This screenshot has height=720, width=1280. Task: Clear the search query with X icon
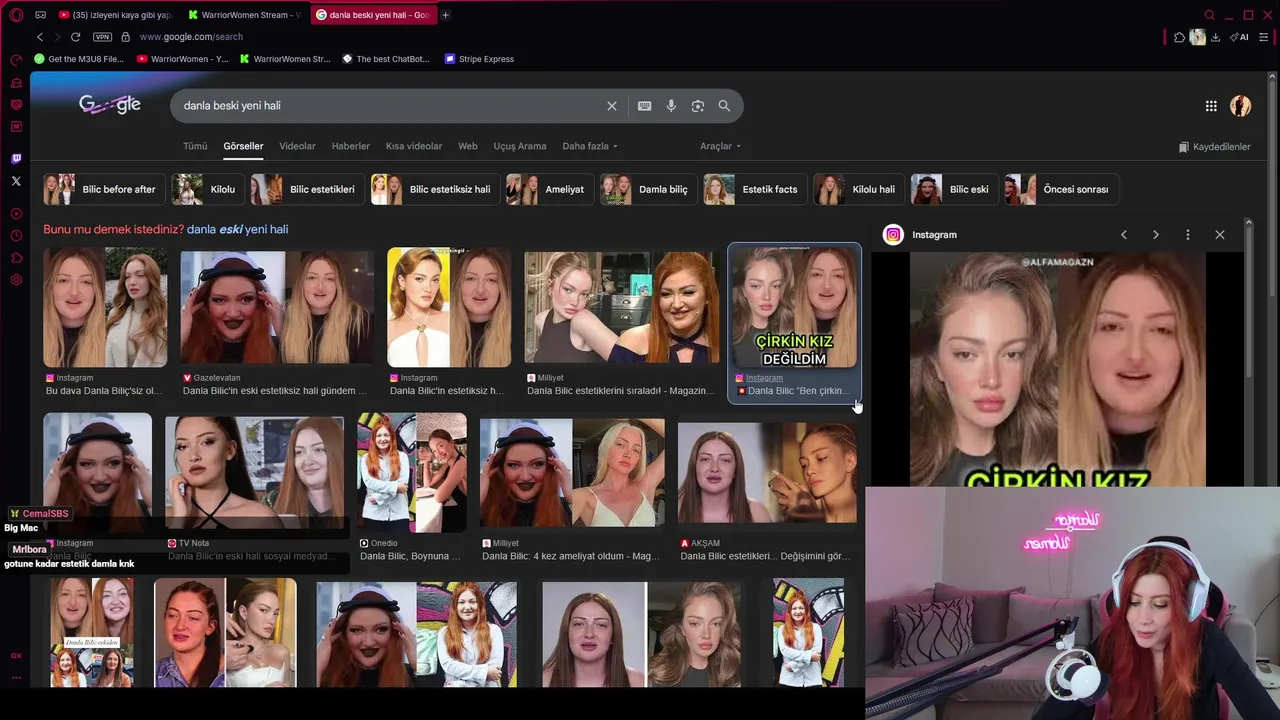click(x=612, y=106)
